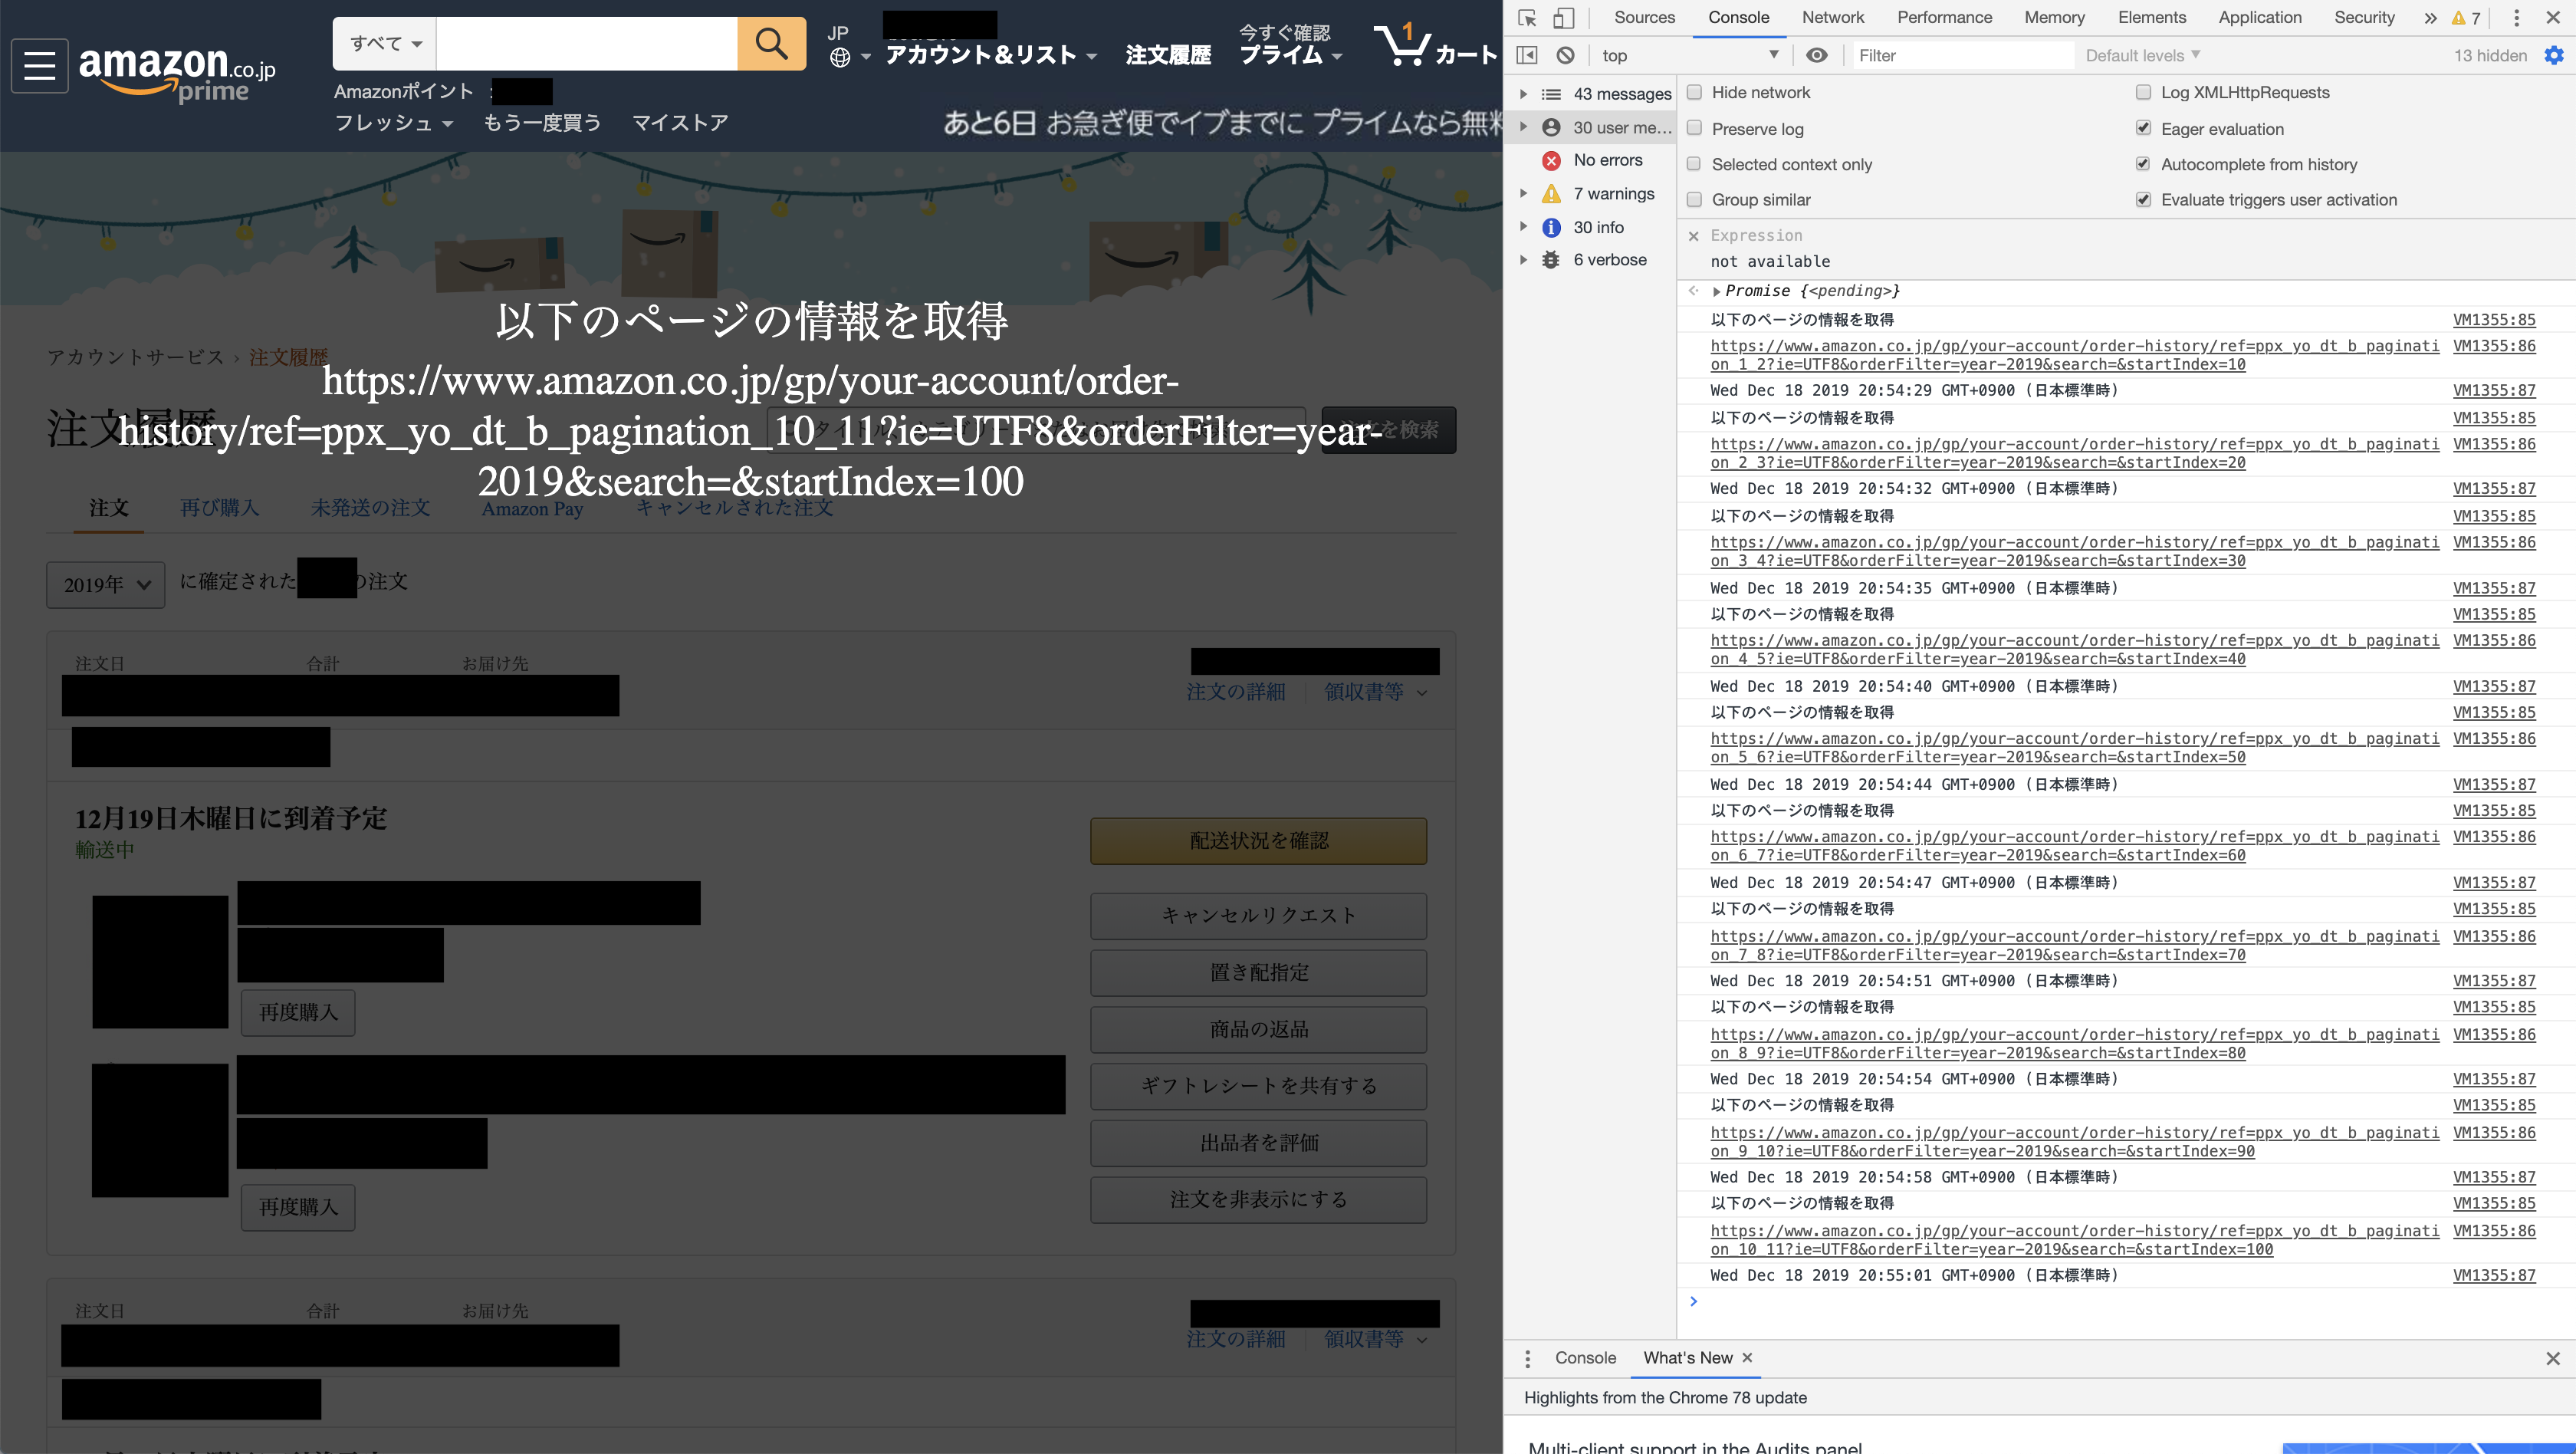Click the 7 warnings badge
Image resolution: width=2576 pixels, height=1454 pixels.
[2466, 18]
